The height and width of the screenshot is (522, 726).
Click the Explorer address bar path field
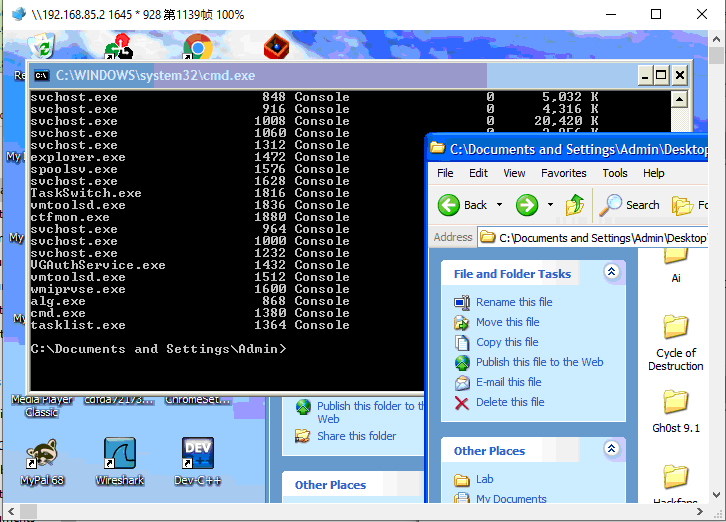[600, 238]
